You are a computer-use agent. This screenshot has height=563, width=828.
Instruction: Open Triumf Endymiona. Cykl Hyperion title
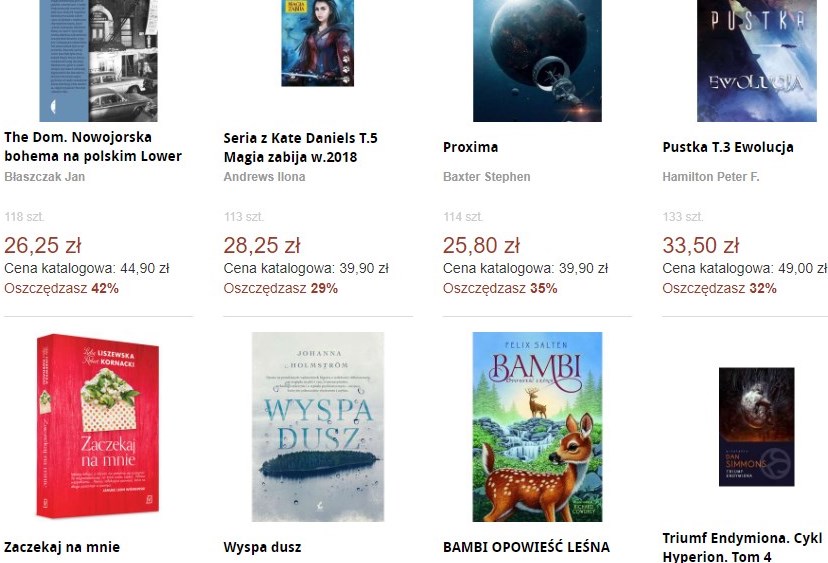click(x=742, y=547)
